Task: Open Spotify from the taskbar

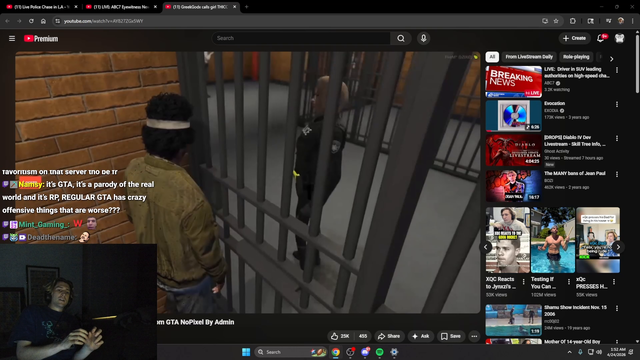Action: [380, 352]
